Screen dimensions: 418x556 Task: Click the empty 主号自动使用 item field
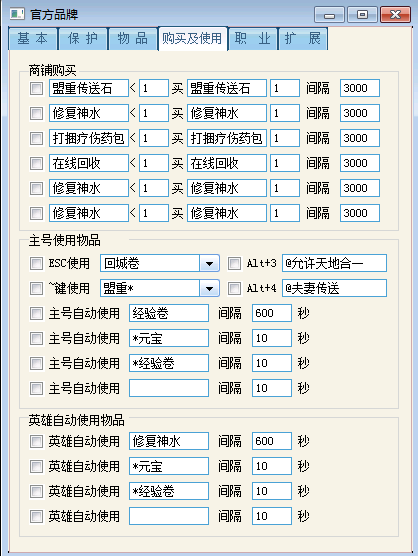click(x=169, y=388)
